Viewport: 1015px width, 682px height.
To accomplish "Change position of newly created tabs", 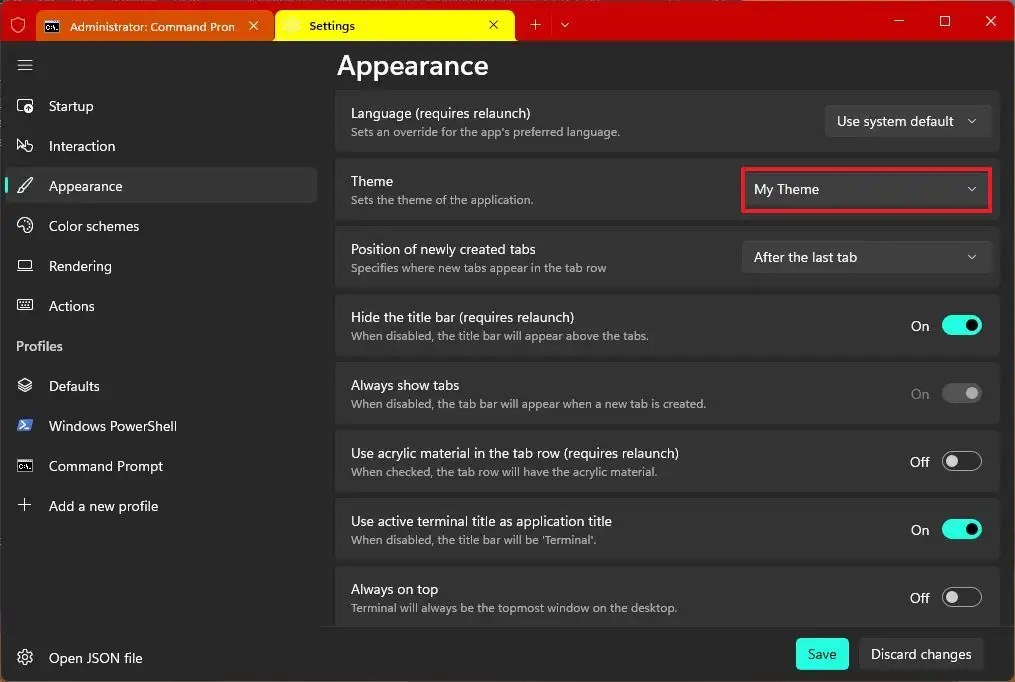I will pyautogui.click(x=865, y=257).
